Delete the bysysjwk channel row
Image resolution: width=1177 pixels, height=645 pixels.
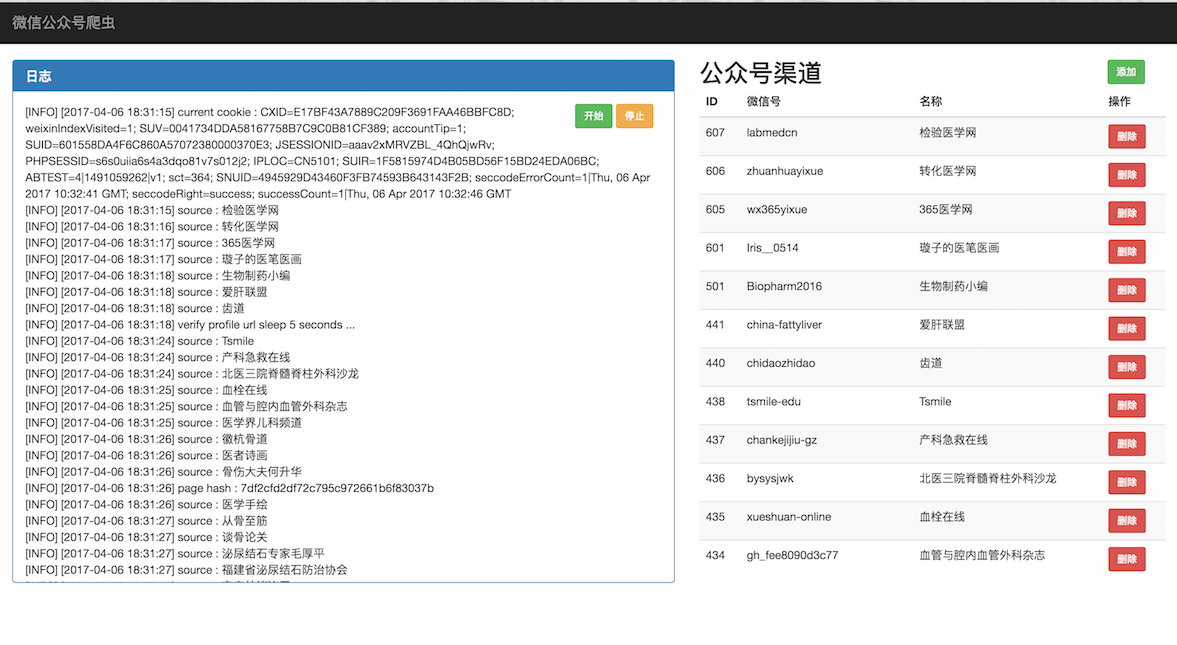click(x=1127, y=482)
